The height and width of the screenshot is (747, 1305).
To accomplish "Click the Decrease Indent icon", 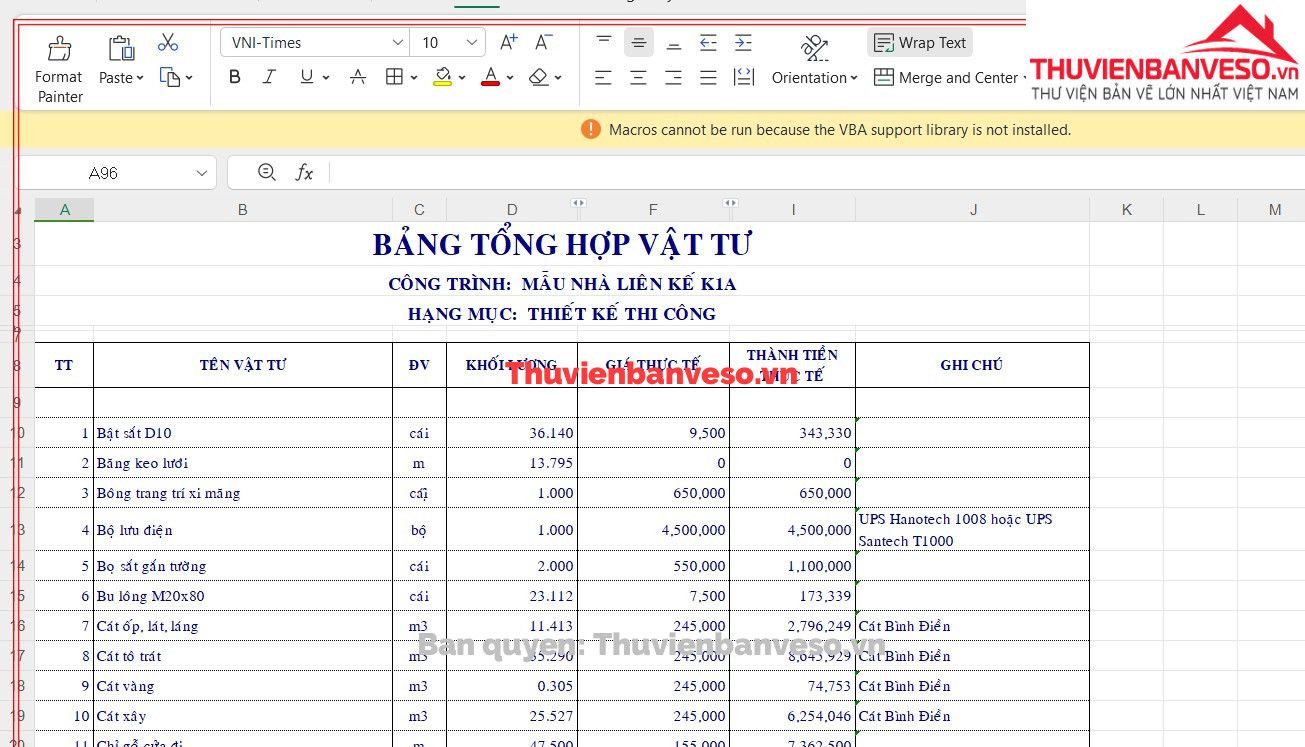I will pos(708,42).
